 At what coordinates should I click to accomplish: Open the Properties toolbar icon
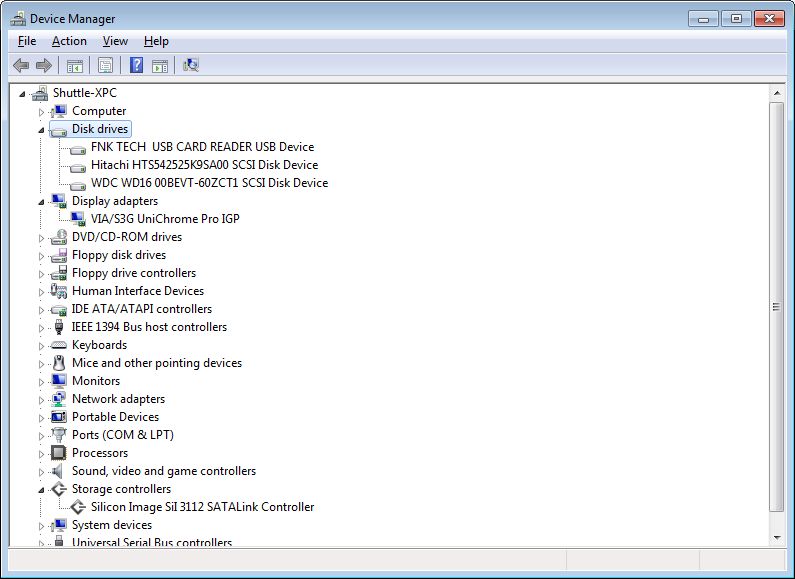click(x=105, y=65)
